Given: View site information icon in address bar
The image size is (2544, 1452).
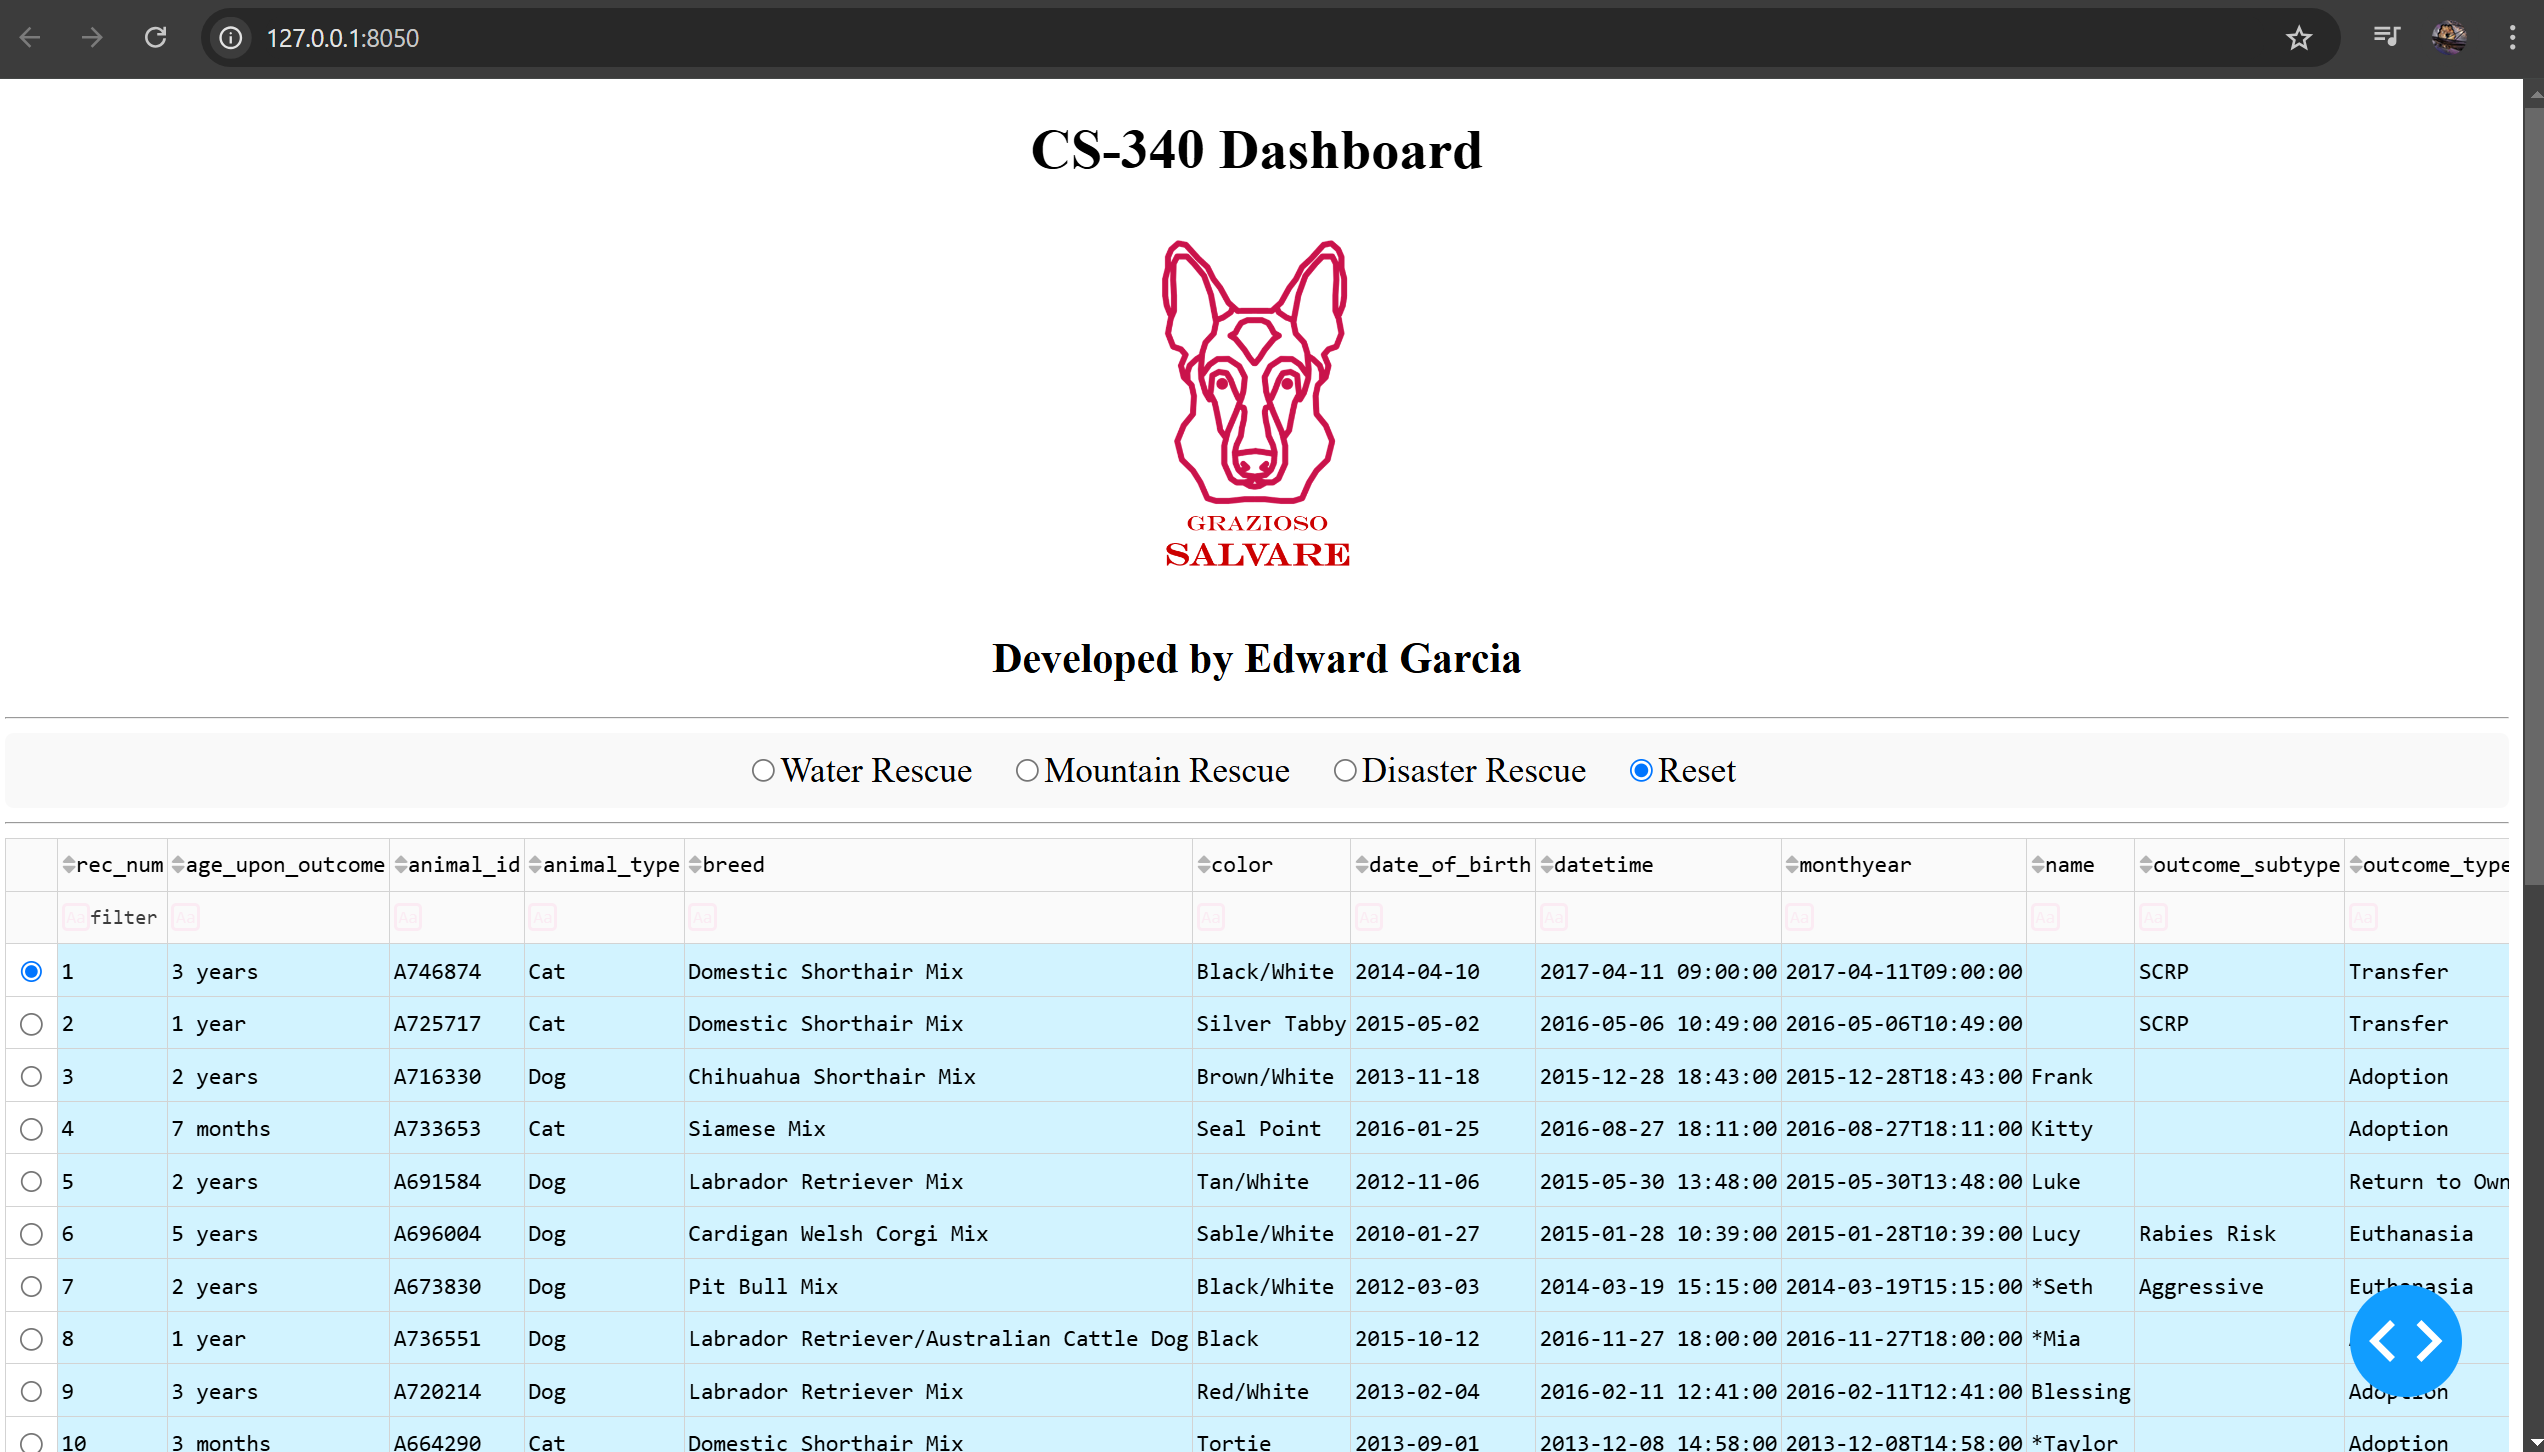Looking at the screenshot, I should [231, 38].
